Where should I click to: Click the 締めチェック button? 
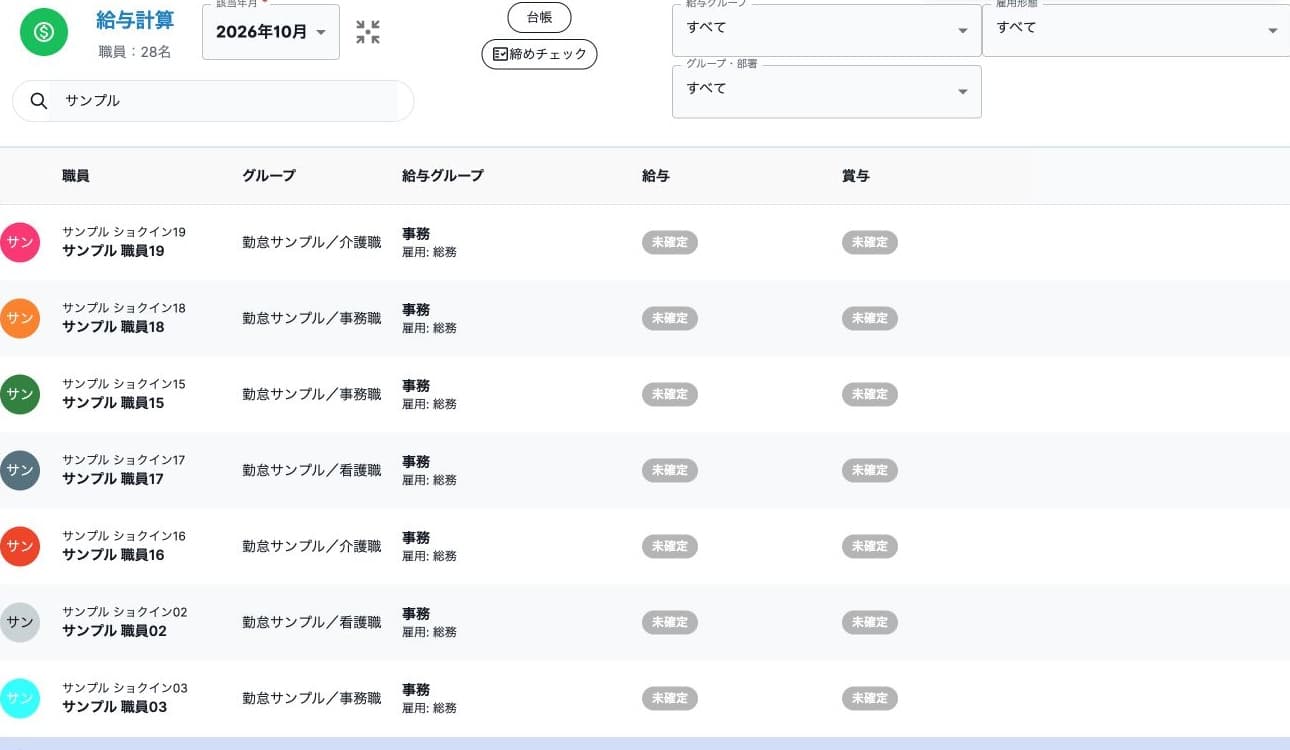[x=539, y=54]
